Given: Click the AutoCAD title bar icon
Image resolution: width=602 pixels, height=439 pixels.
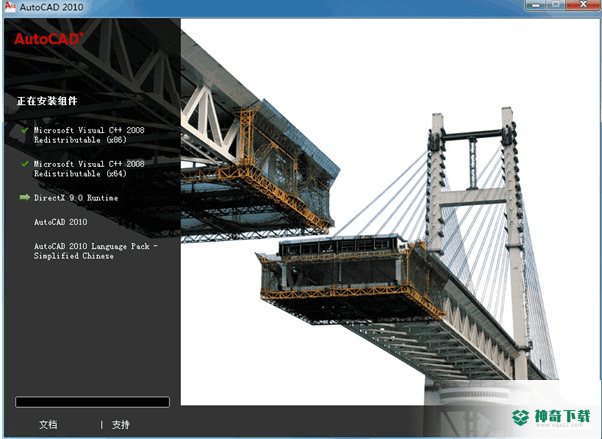Looking at the screenshot, I should click(10, 7).
